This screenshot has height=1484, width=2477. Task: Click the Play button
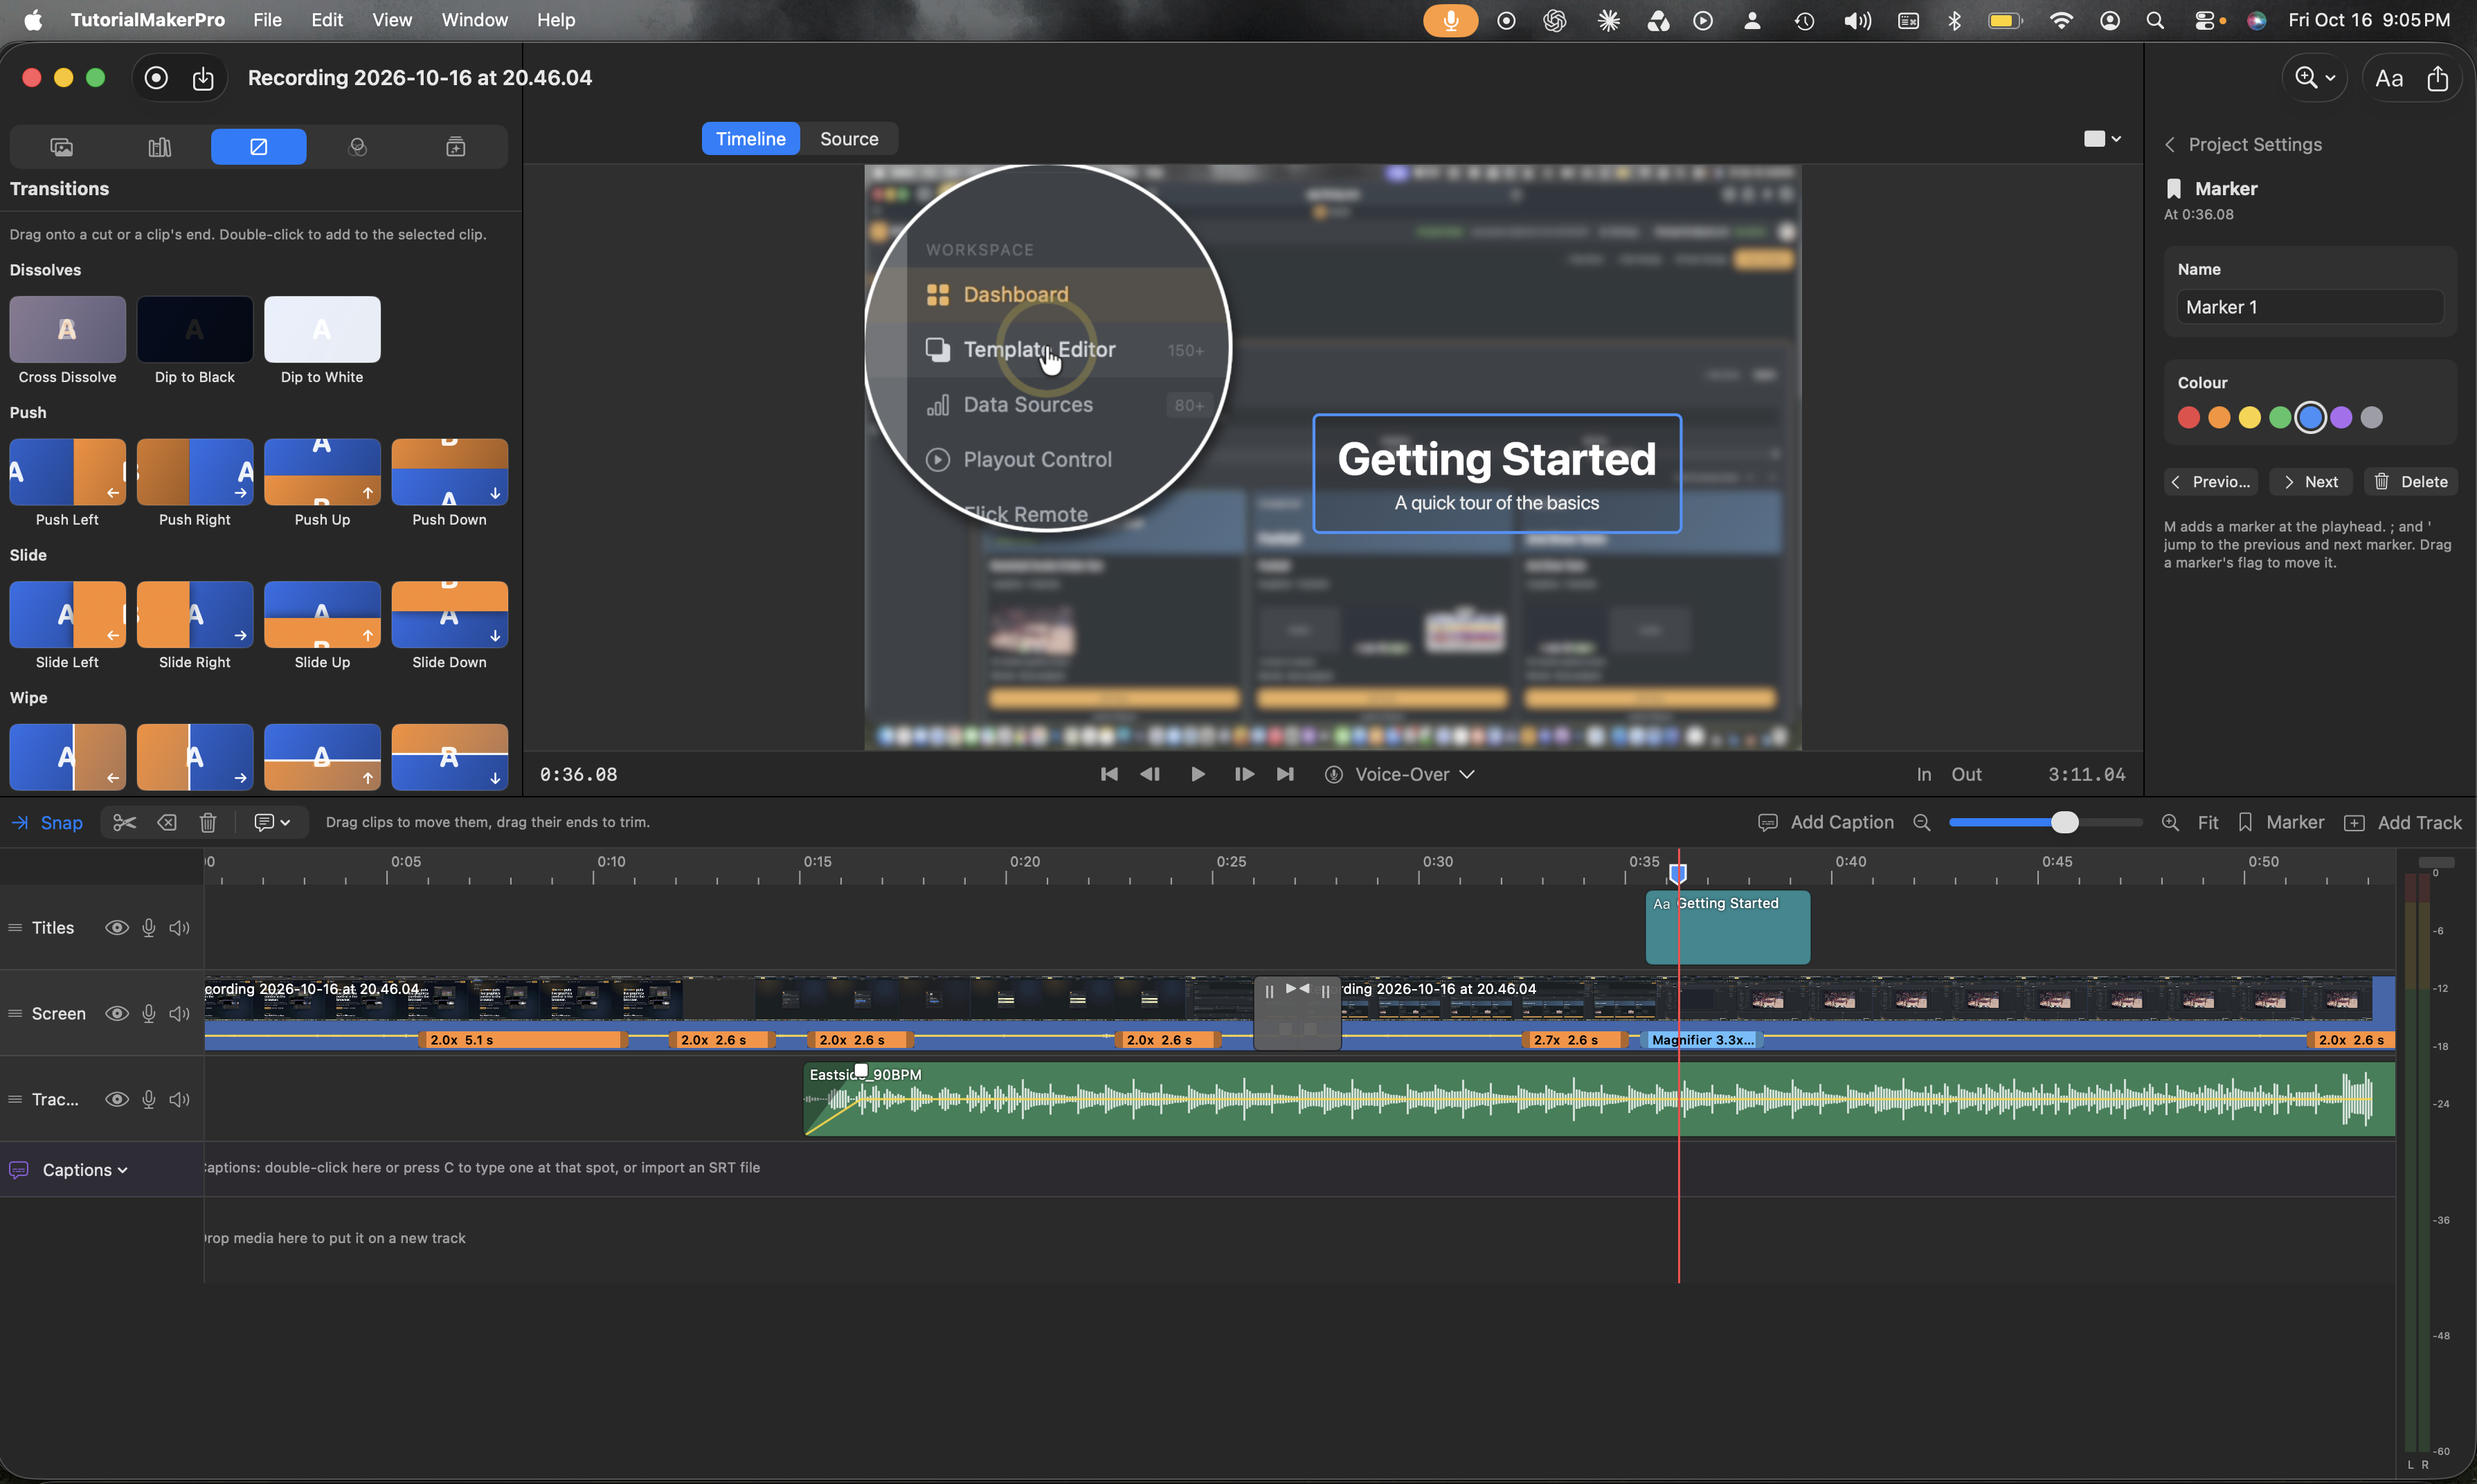click(1197, 774)
